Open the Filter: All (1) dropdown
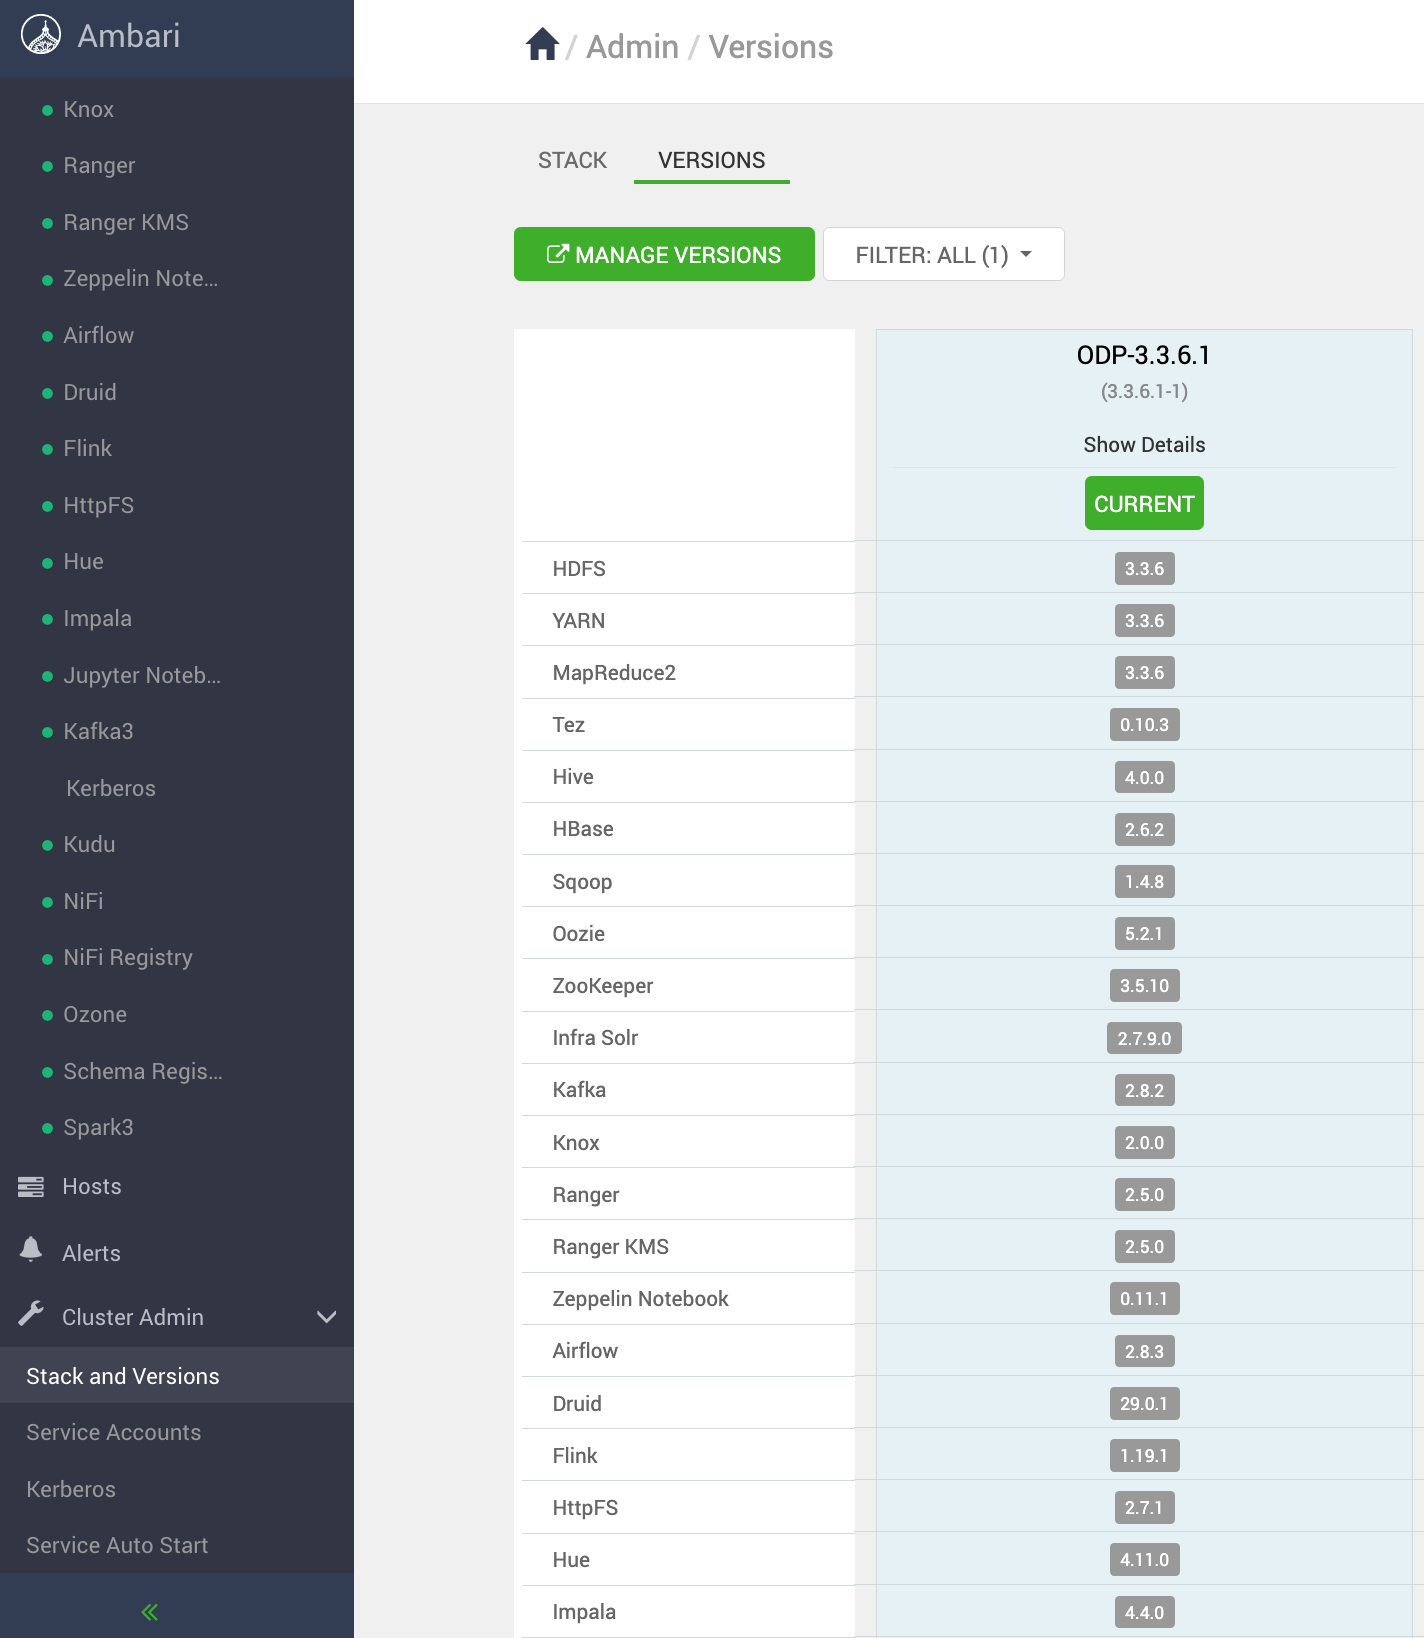Viewport: 1424px width, 1638px height. 943,254
